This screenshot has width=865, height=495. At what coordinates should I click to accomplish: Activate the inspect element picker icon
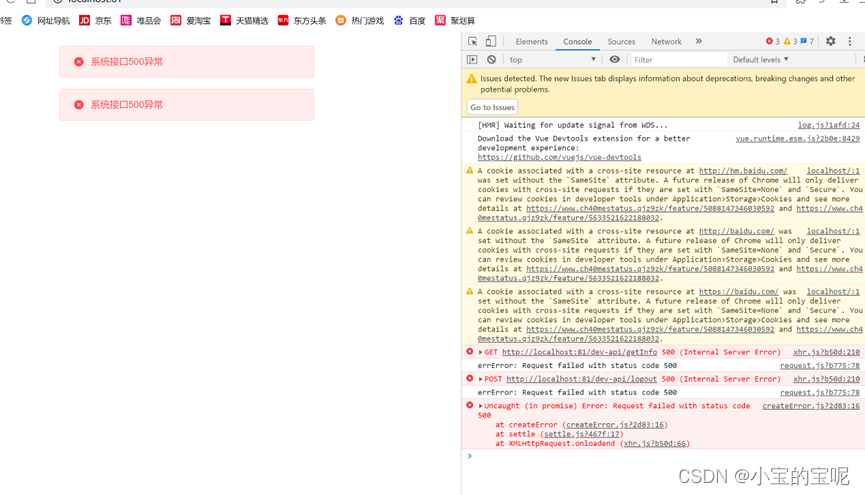click(473, 41)
